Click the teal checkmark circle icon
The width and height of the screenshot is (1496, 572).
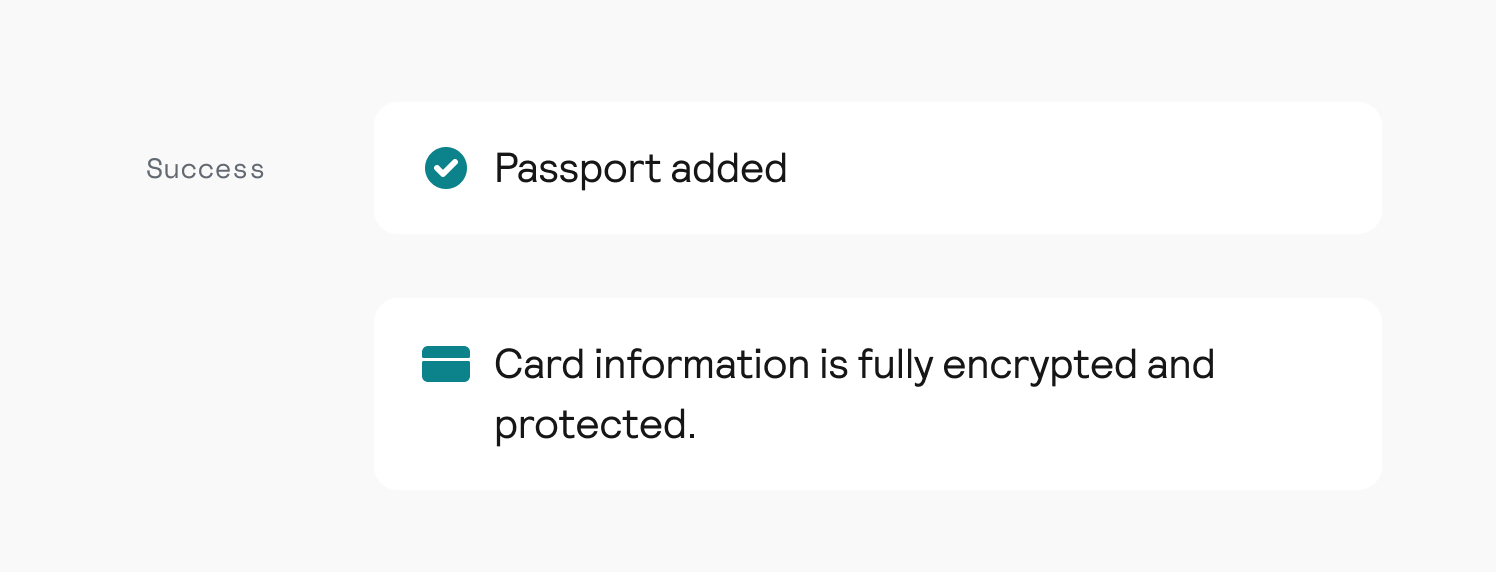(446, 168)
